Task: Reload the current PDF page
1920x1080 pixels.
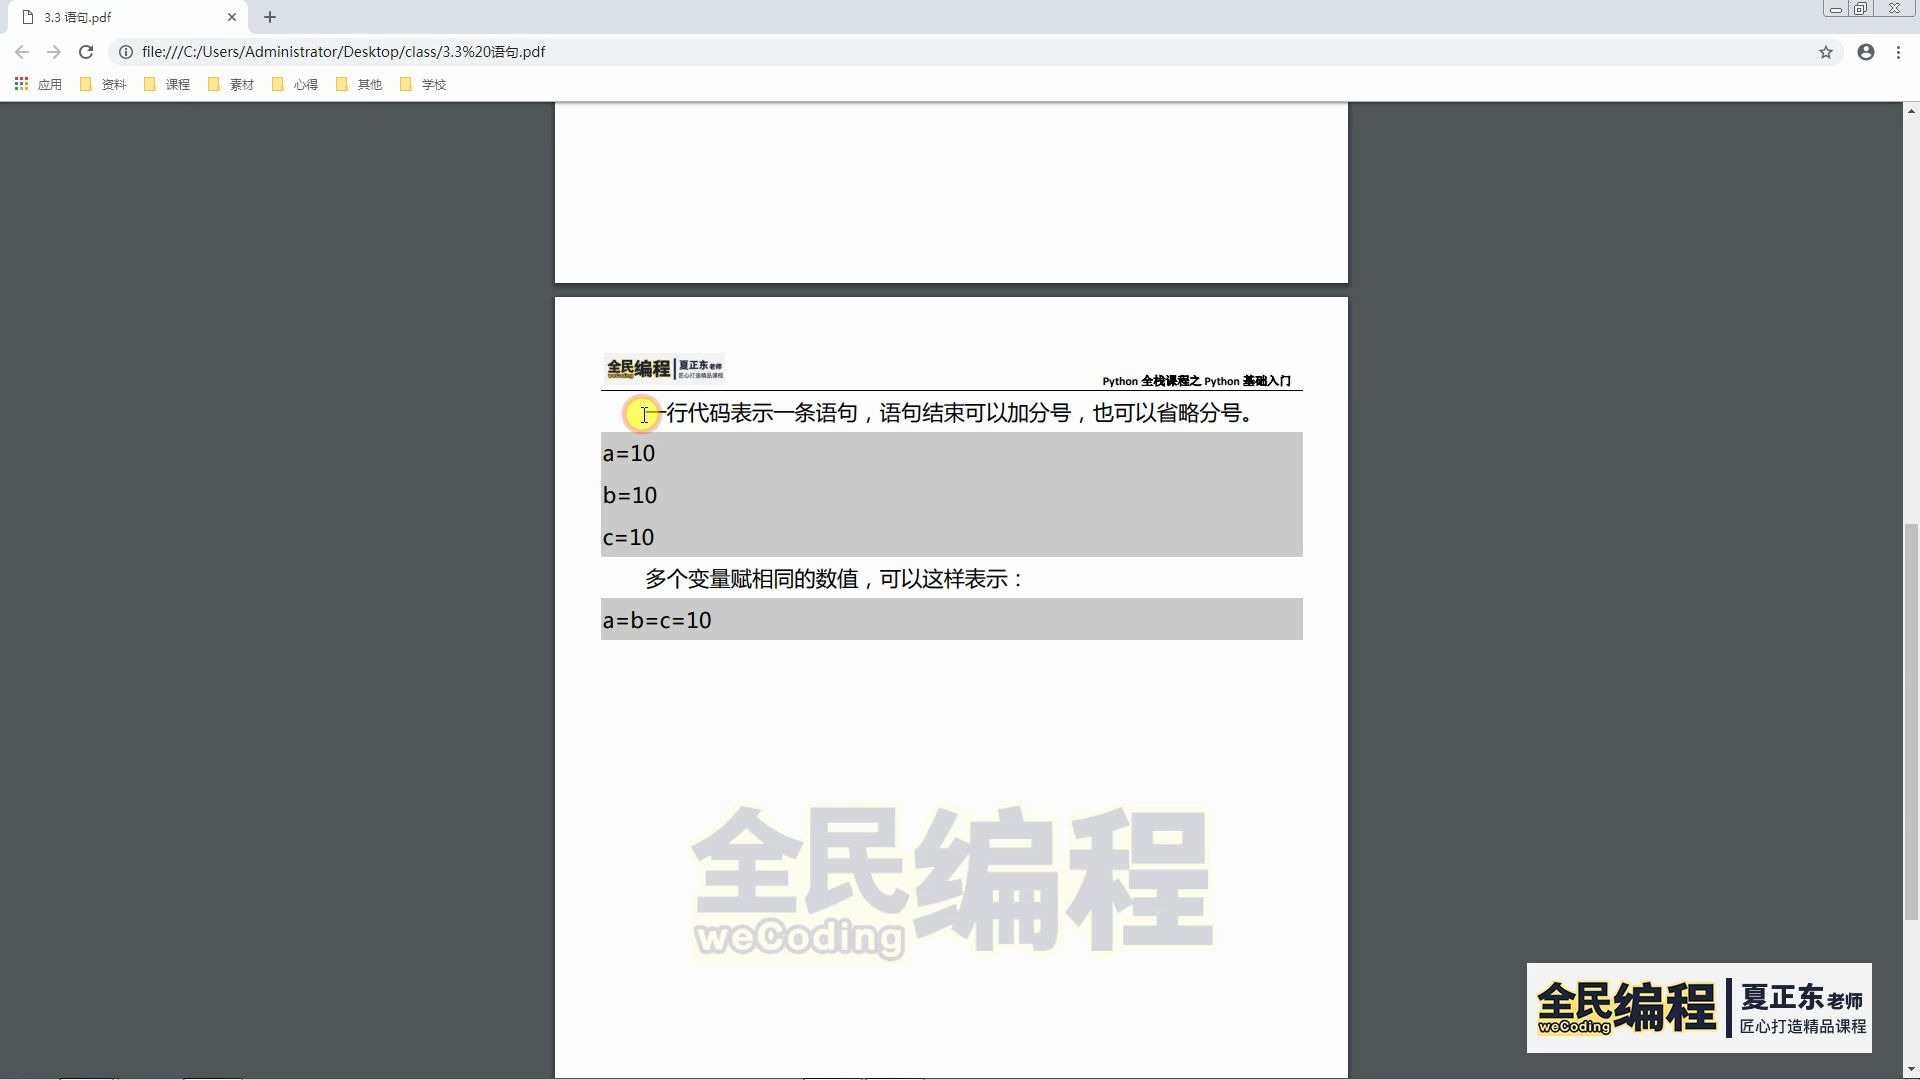Action: (x=86, y=51)
